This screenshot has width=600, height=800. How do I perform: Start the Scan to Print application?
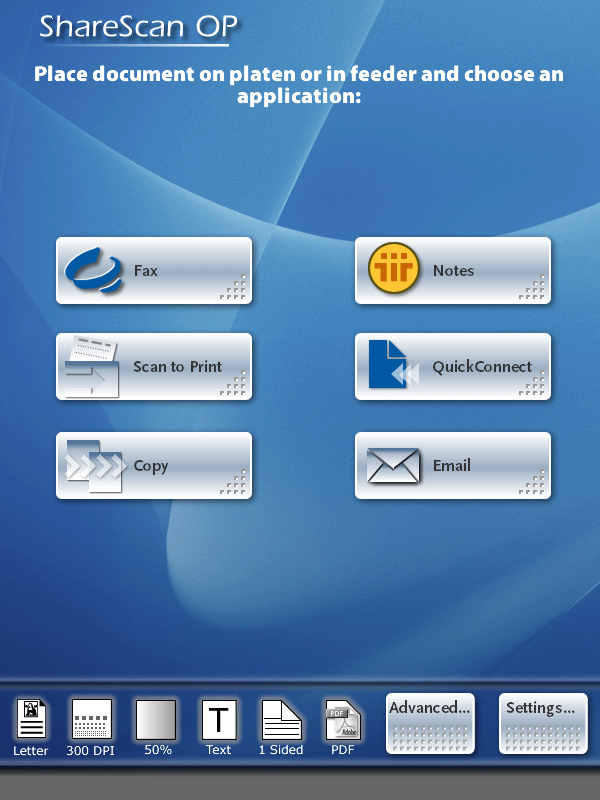pyautogui.click(x=154, y=366)
